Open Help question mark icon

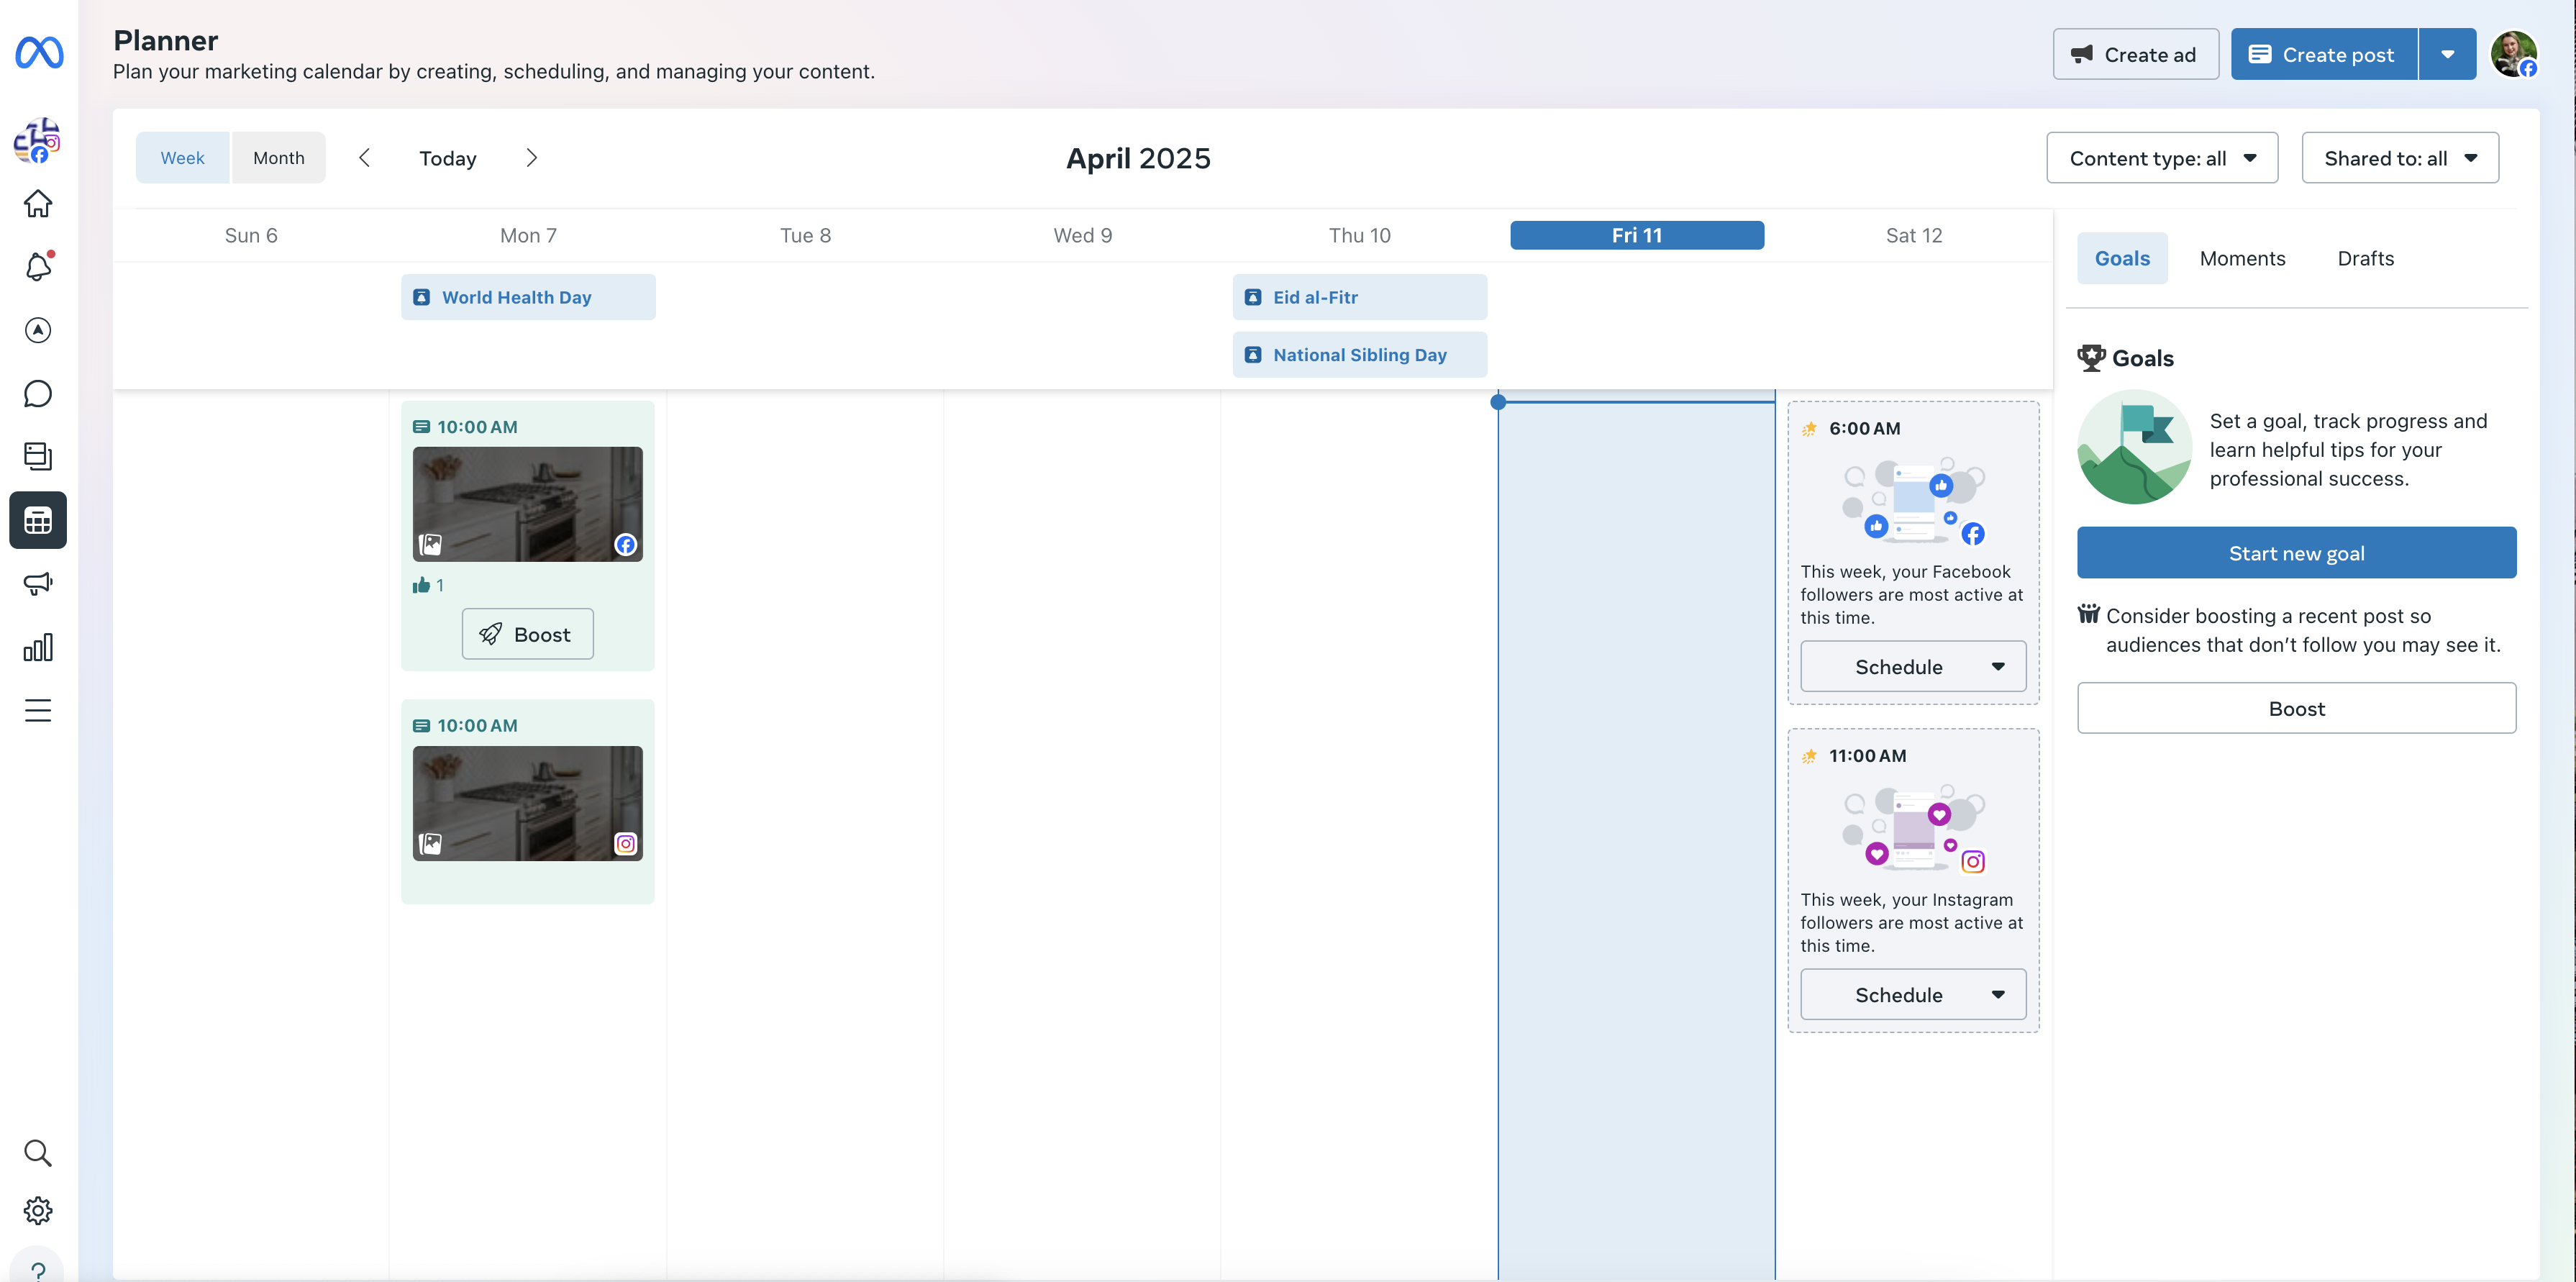click(38, 1268)
